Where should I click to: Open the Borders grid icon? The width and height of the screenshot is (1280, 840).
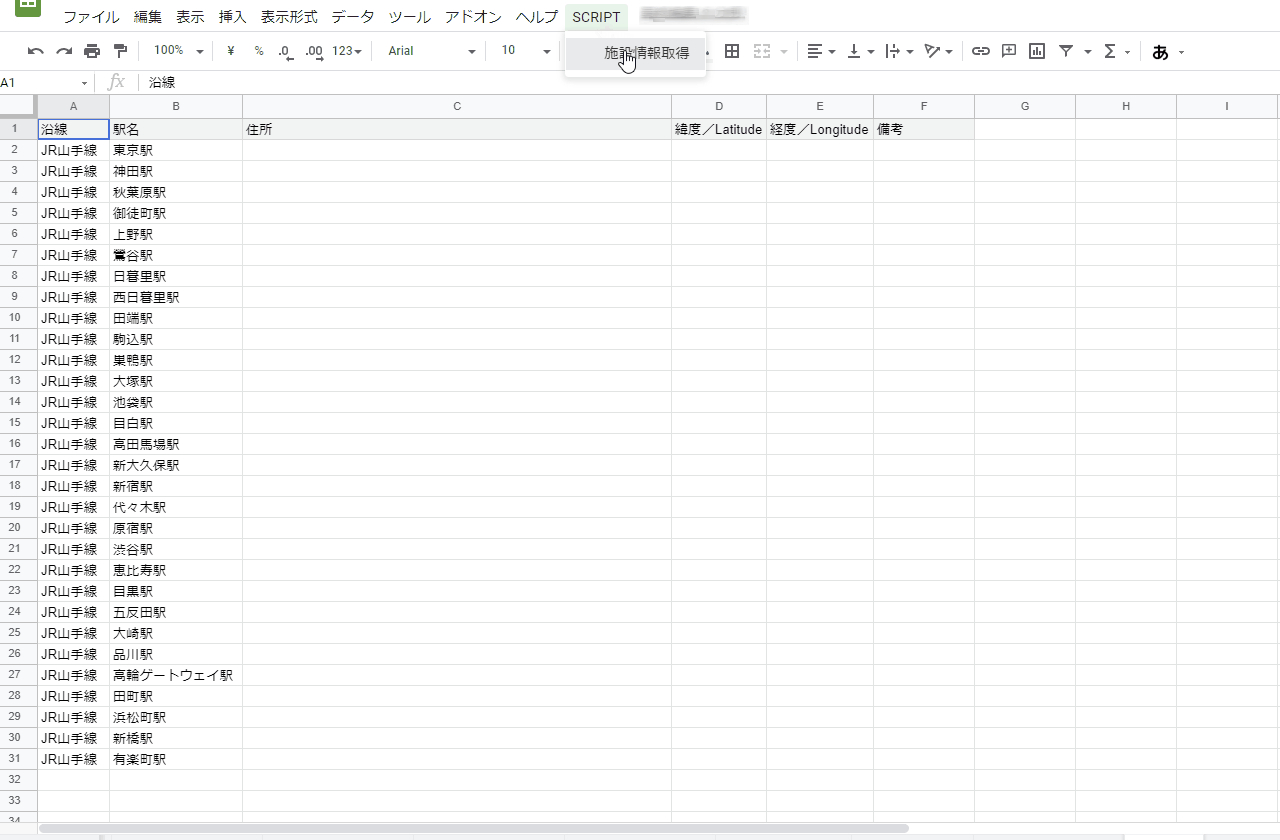click(x=732, y=51)
